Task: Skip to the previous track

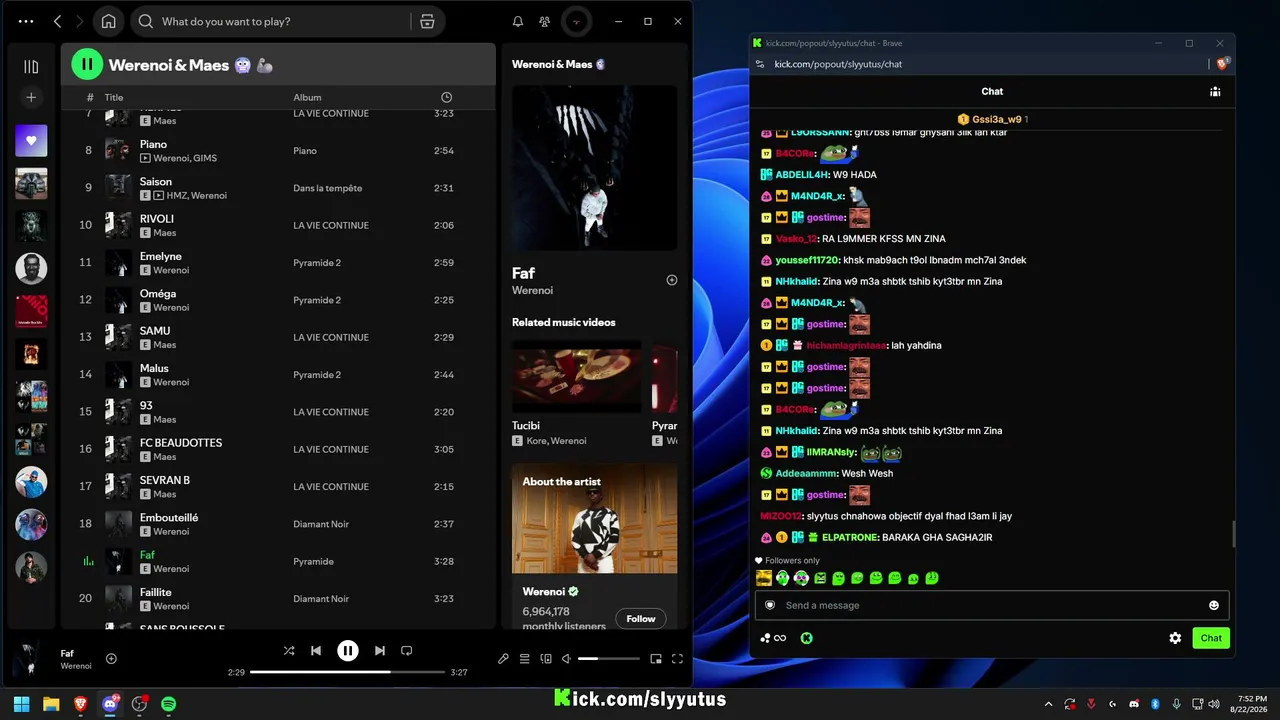Action: coord(316,651)
